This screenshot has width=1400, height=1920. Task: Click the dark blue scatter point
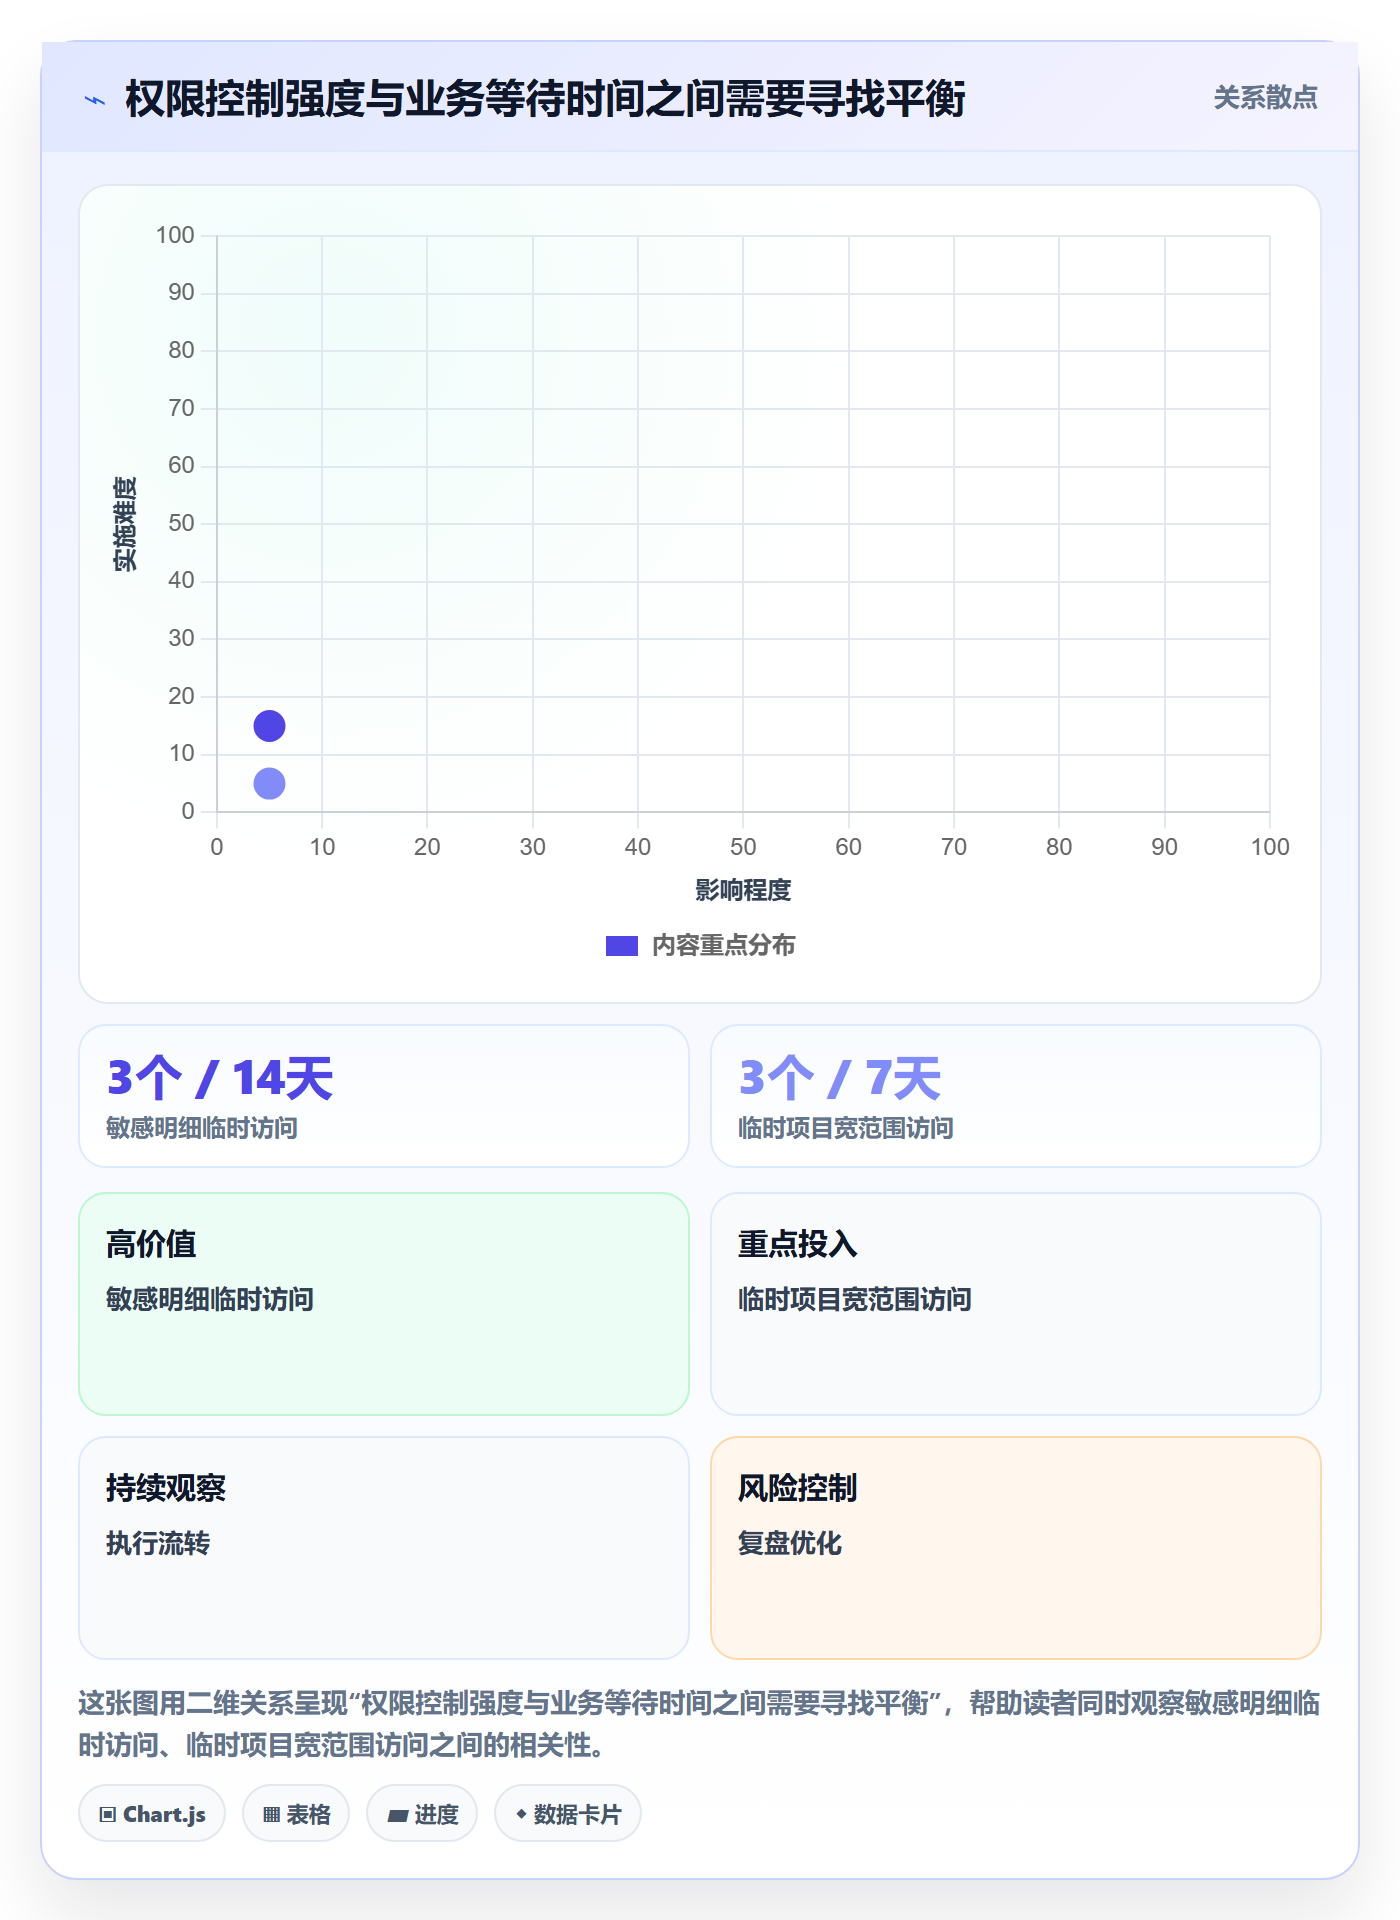(x=269, y=726)
